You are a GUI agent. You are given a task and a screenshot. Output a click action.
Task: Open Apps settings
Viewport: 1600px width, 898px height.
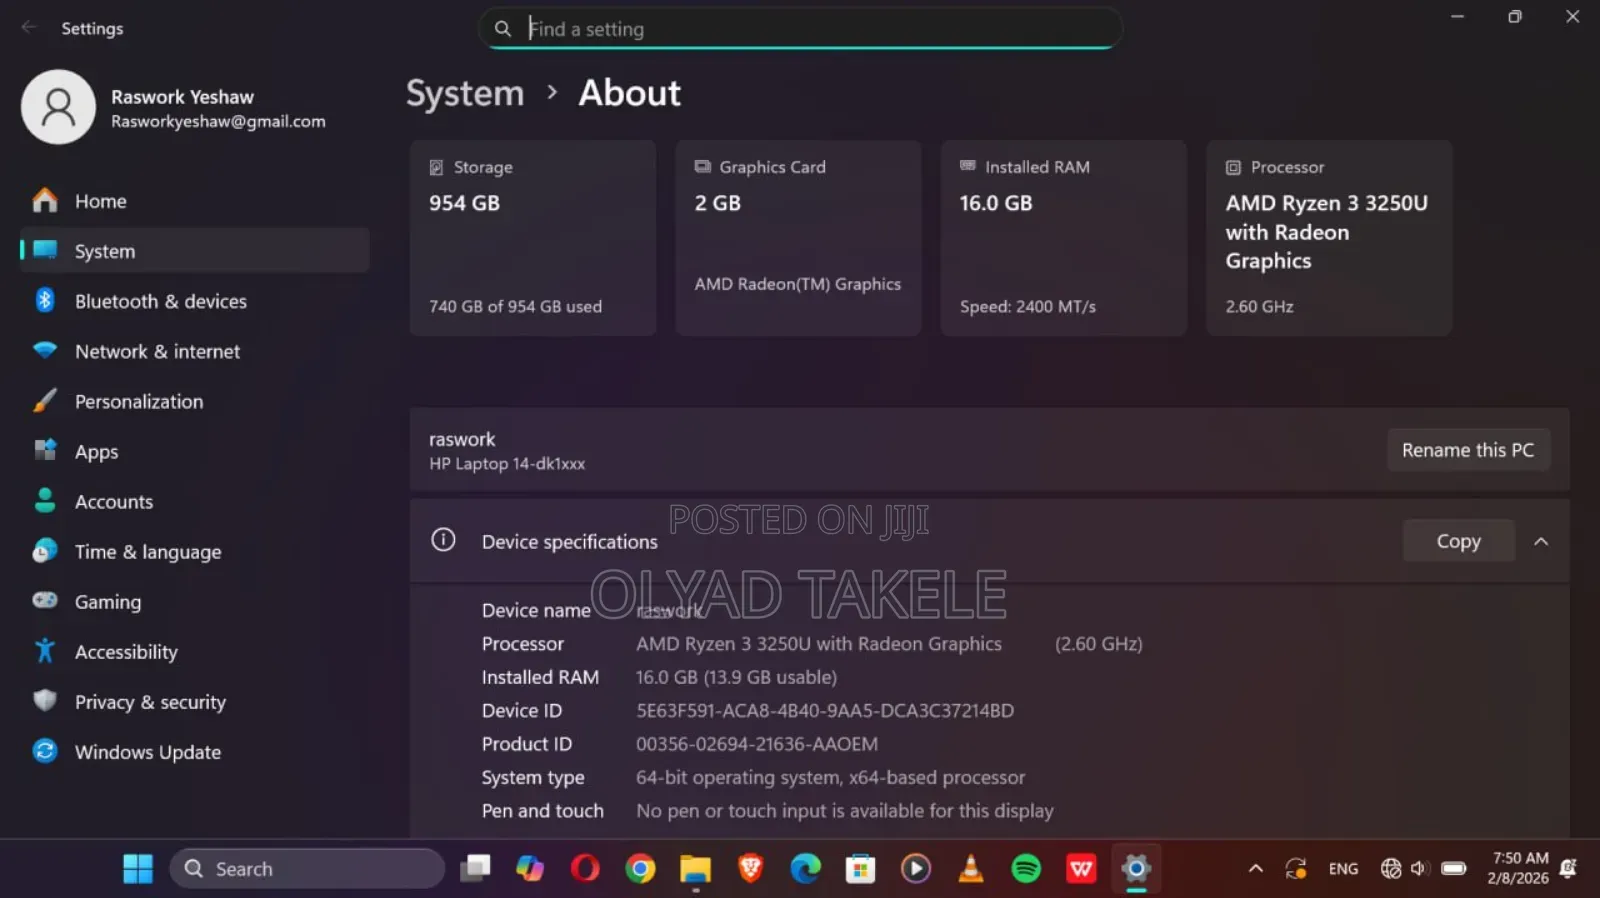(x=195, y=451)
